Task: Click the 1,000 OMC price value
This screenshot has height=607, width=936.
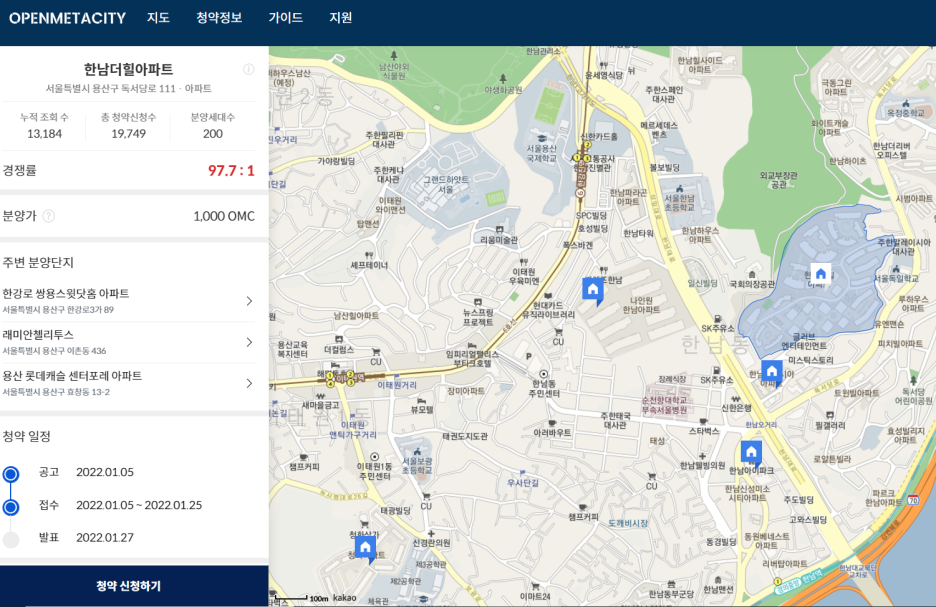Action: coord(224,216)
